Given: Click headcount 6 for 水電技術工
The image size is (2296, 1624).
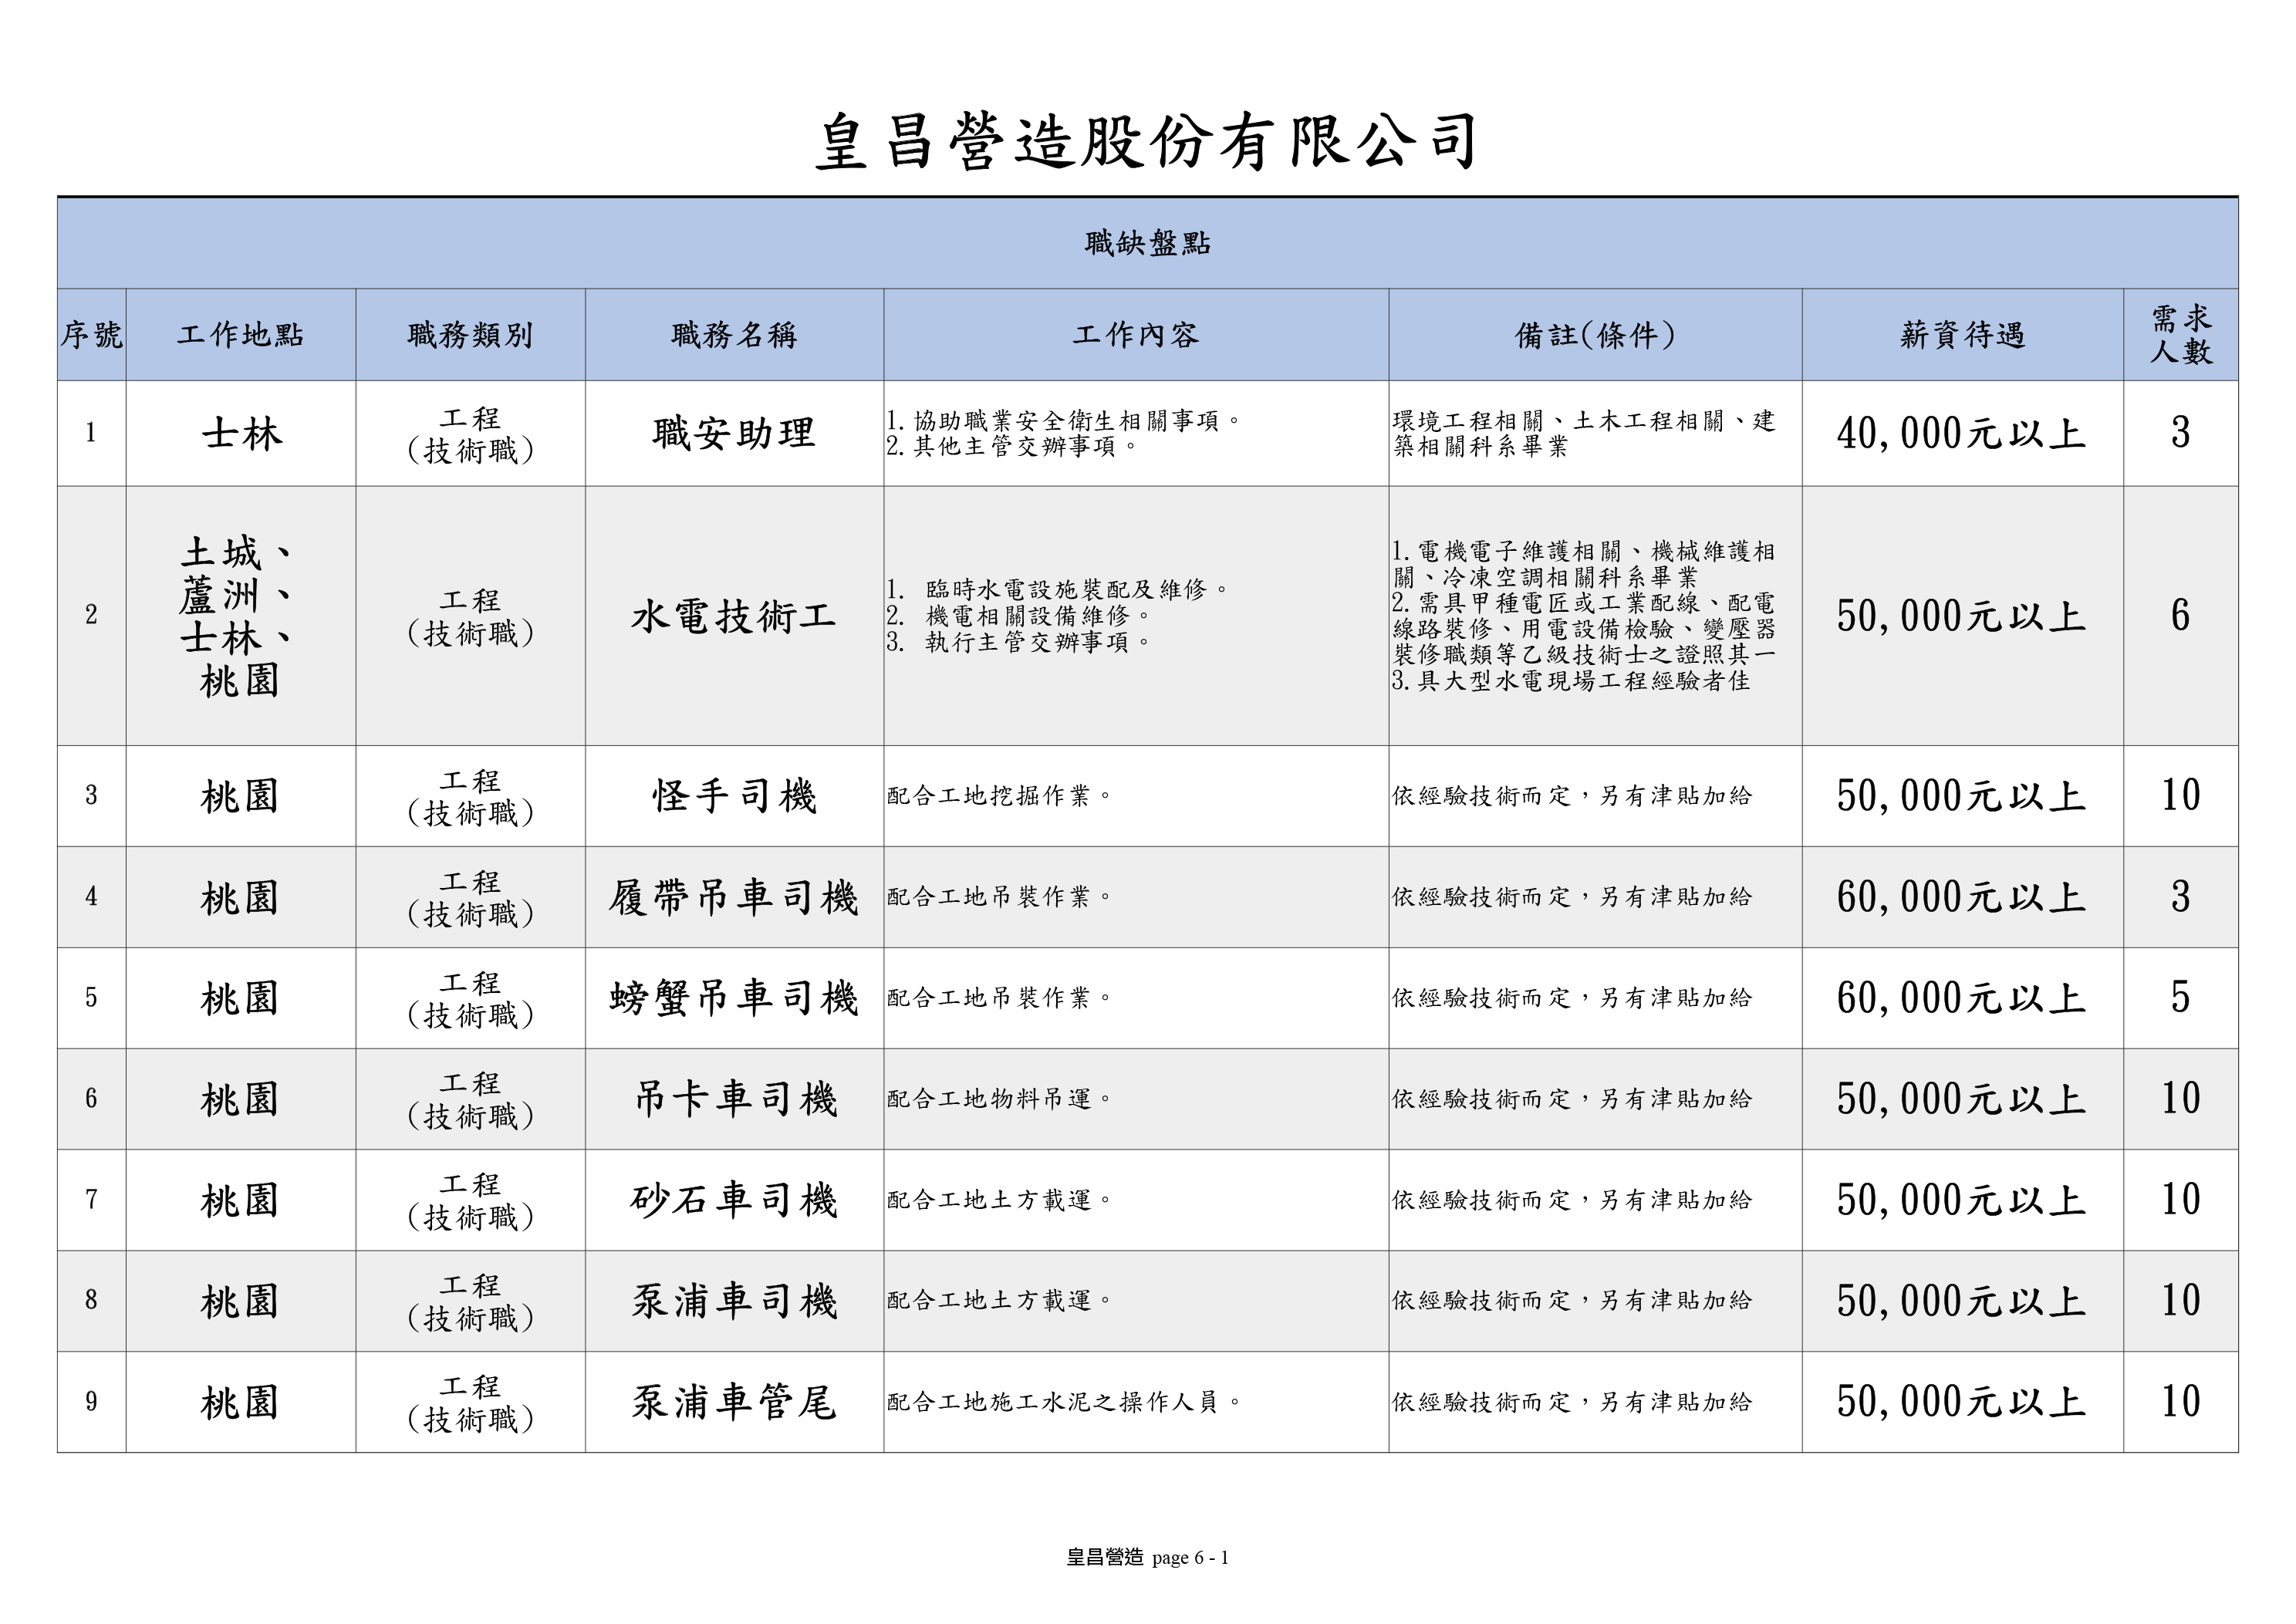Looking at the screenshot, I should click(x=2180, y=615).
